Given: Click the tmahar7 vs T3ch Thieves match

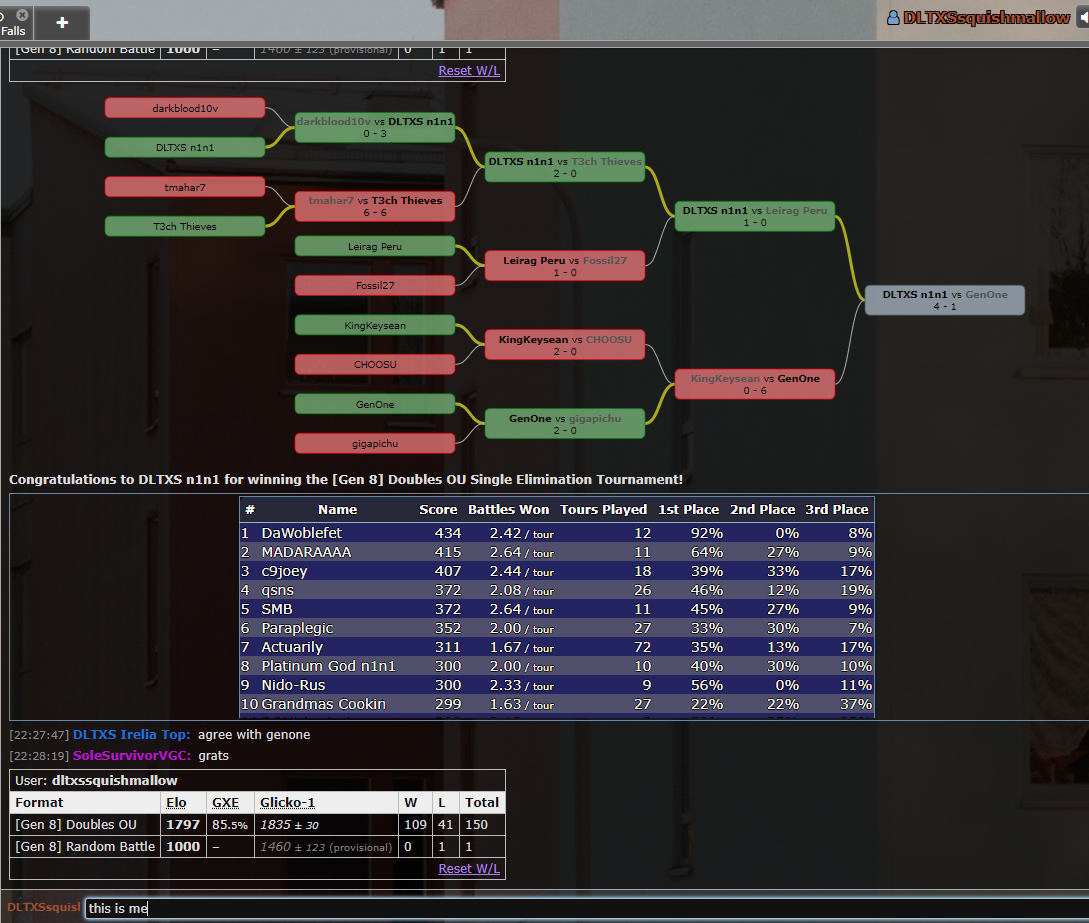Looking at the screenshot, I should coord(374,206).
